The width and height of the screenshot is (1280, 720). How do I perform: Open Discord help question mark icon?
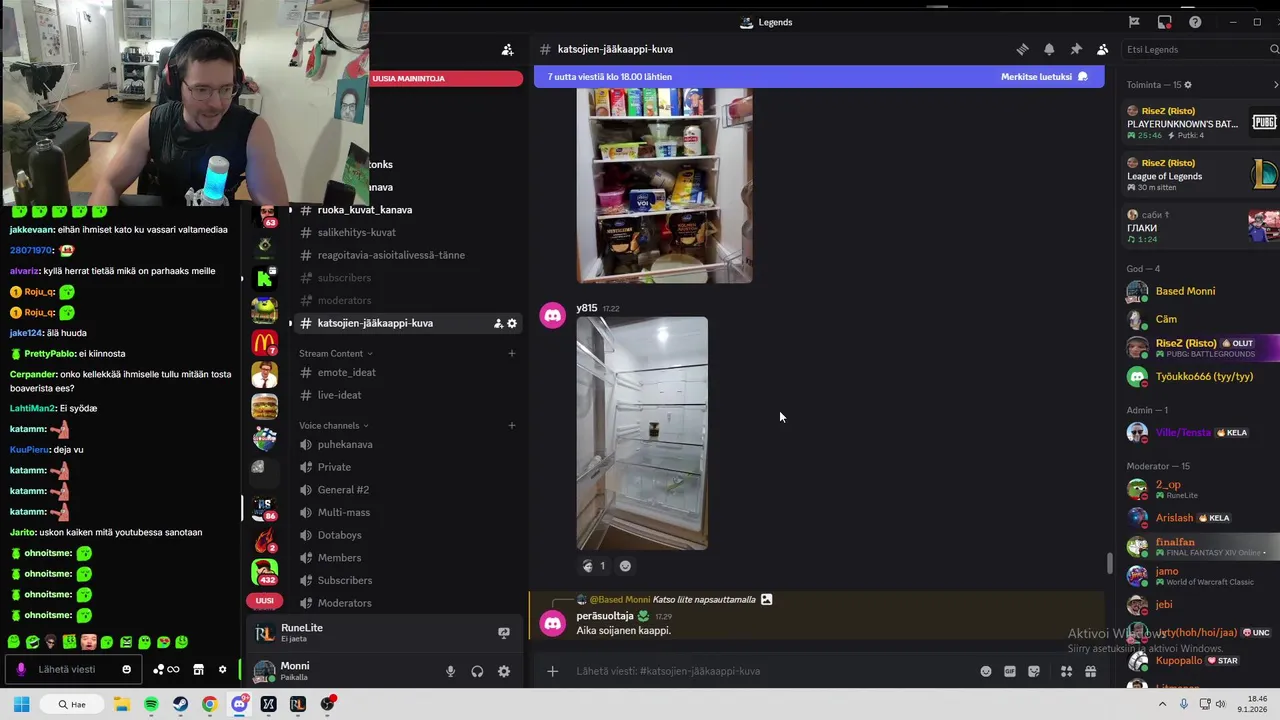1195,22
